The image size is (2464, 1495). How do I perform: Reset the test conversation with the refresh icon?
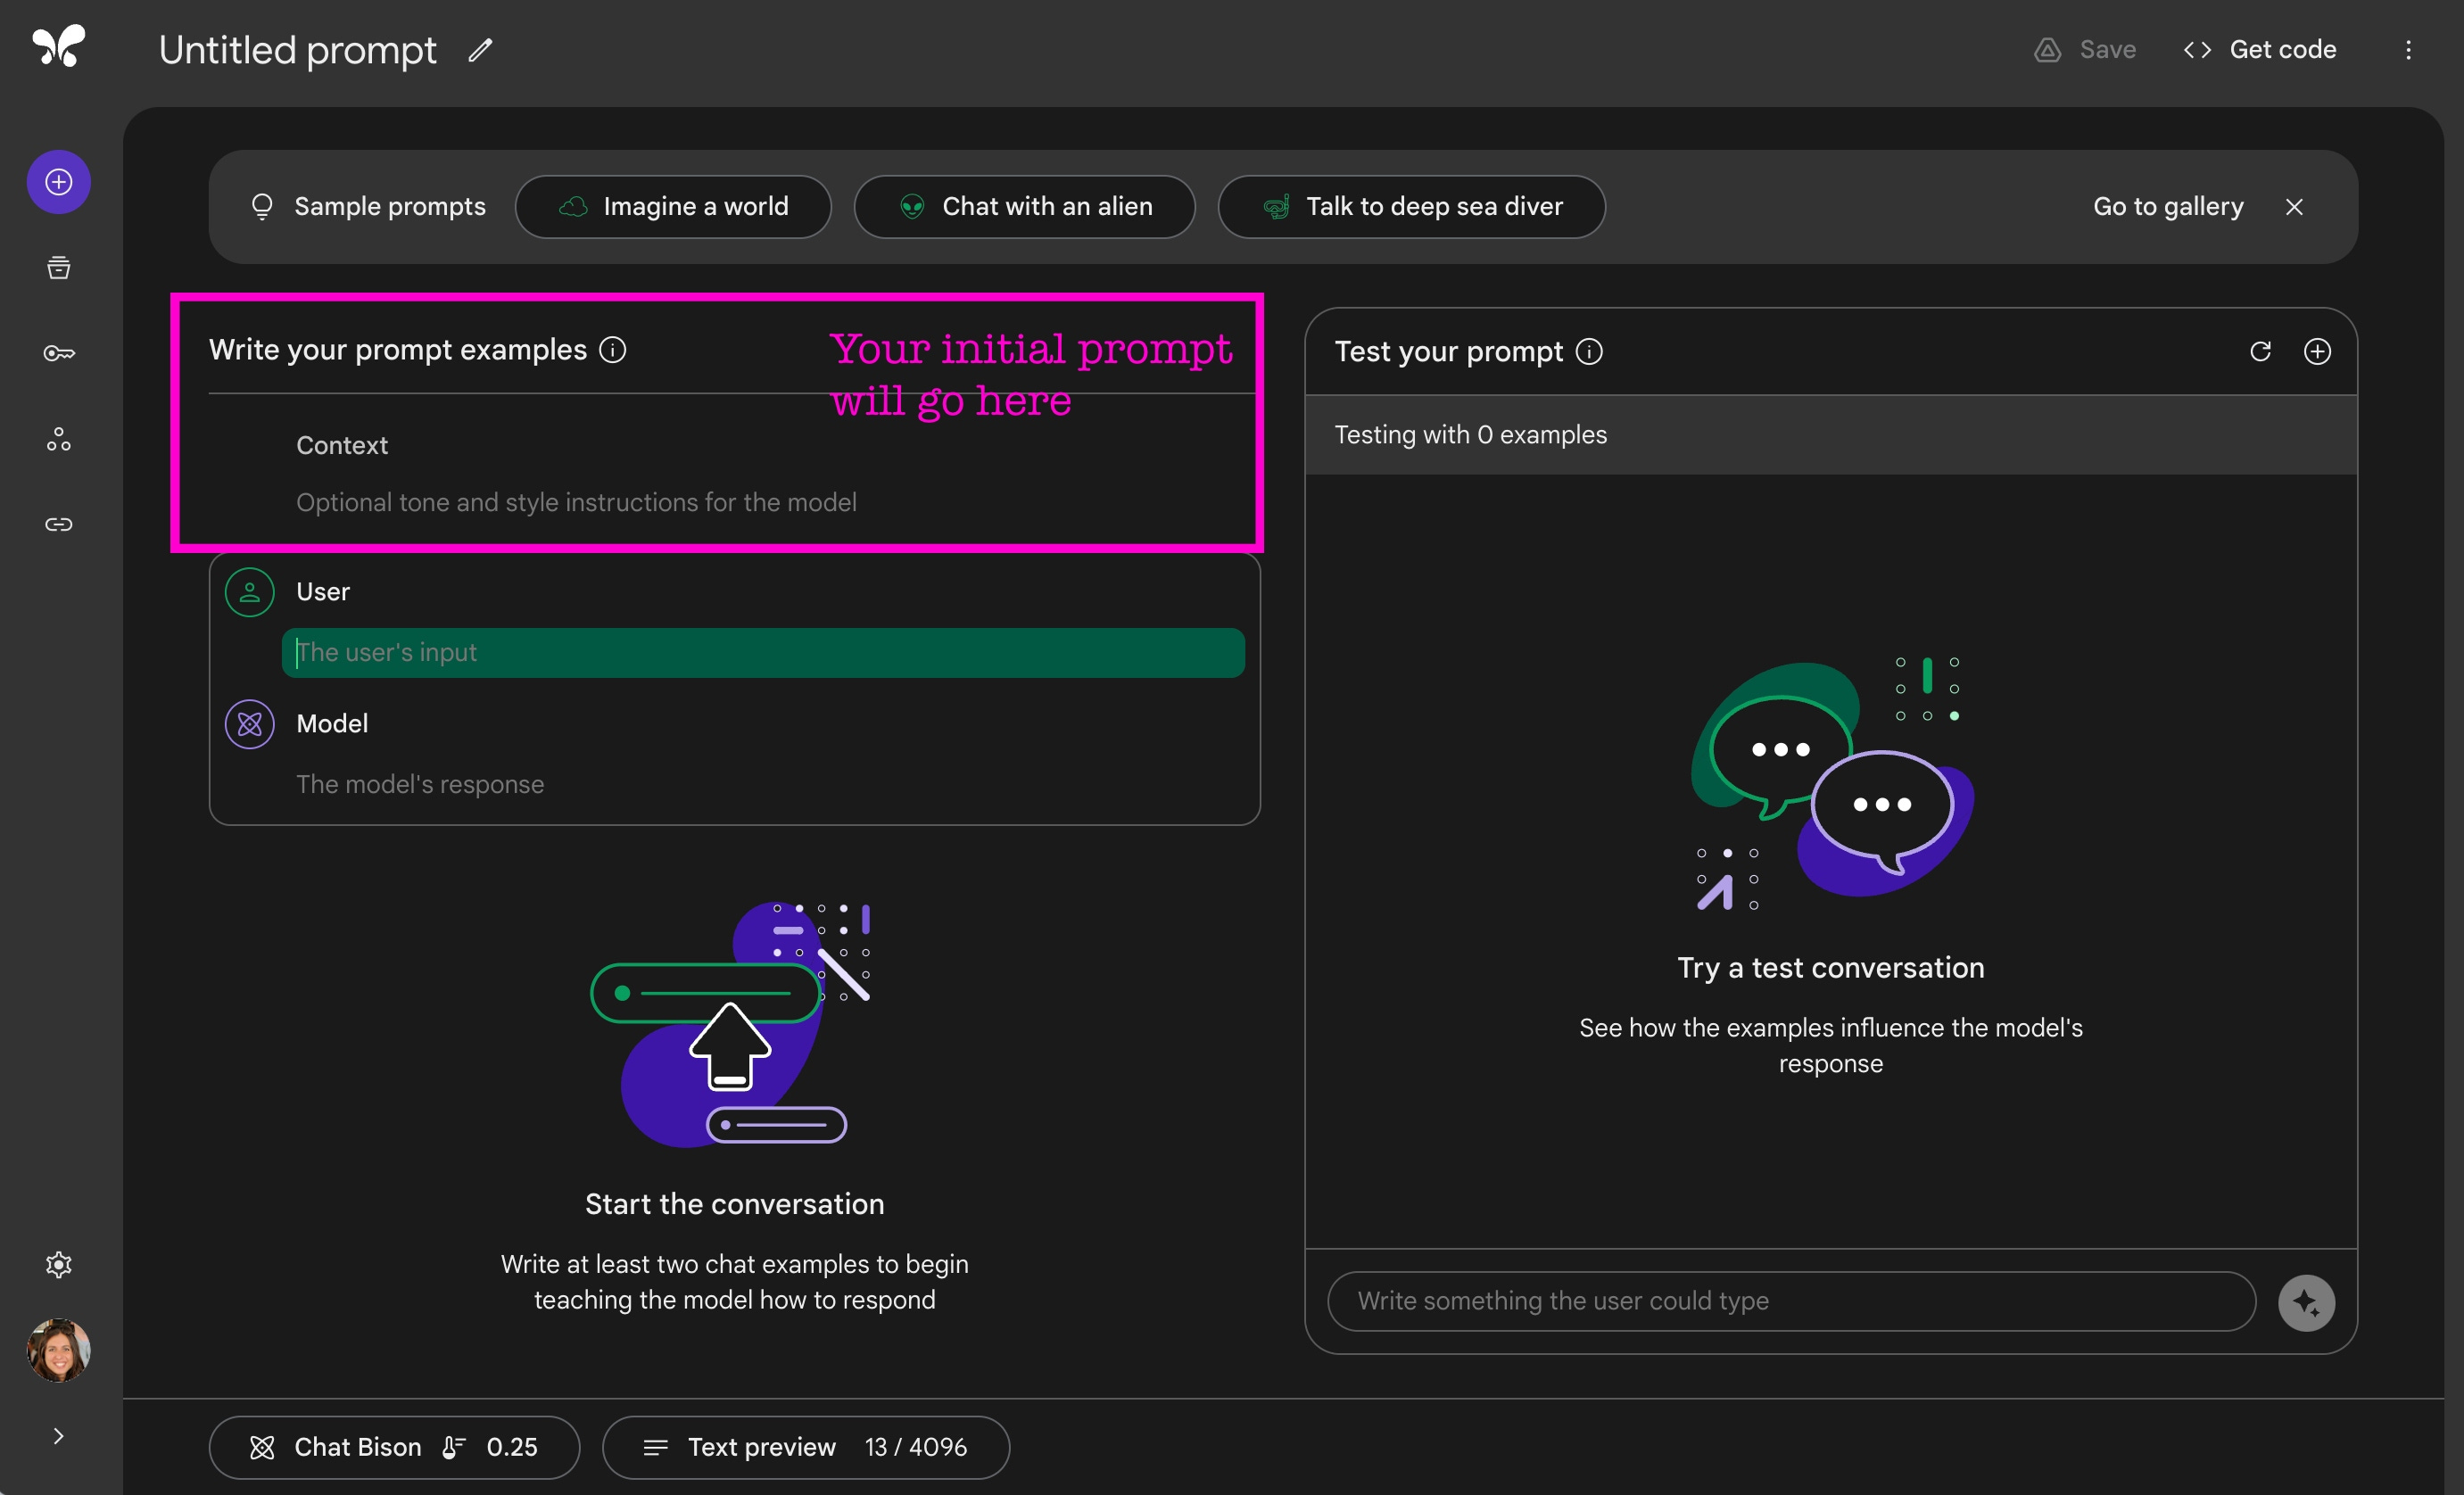[2260, 352]
